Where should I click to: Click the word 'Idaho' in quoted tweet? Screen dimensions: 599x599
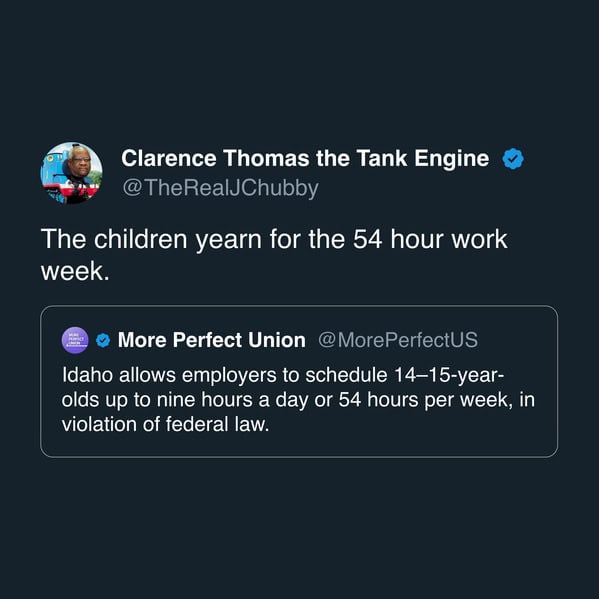point(87,375)
